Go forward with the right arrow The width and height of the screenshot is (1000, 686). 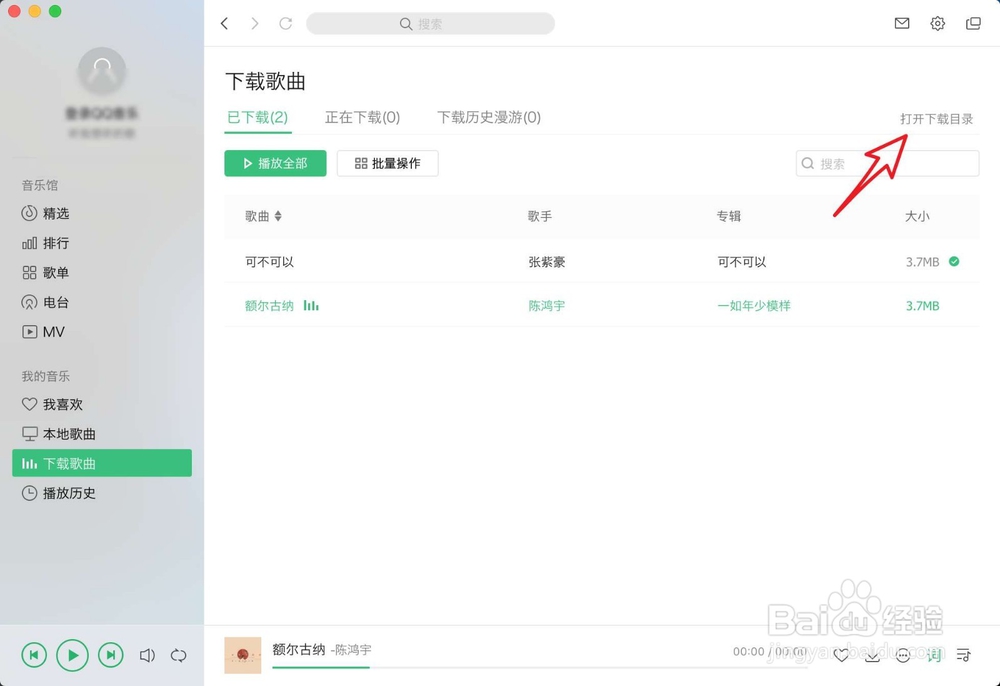tap(255, 24)
